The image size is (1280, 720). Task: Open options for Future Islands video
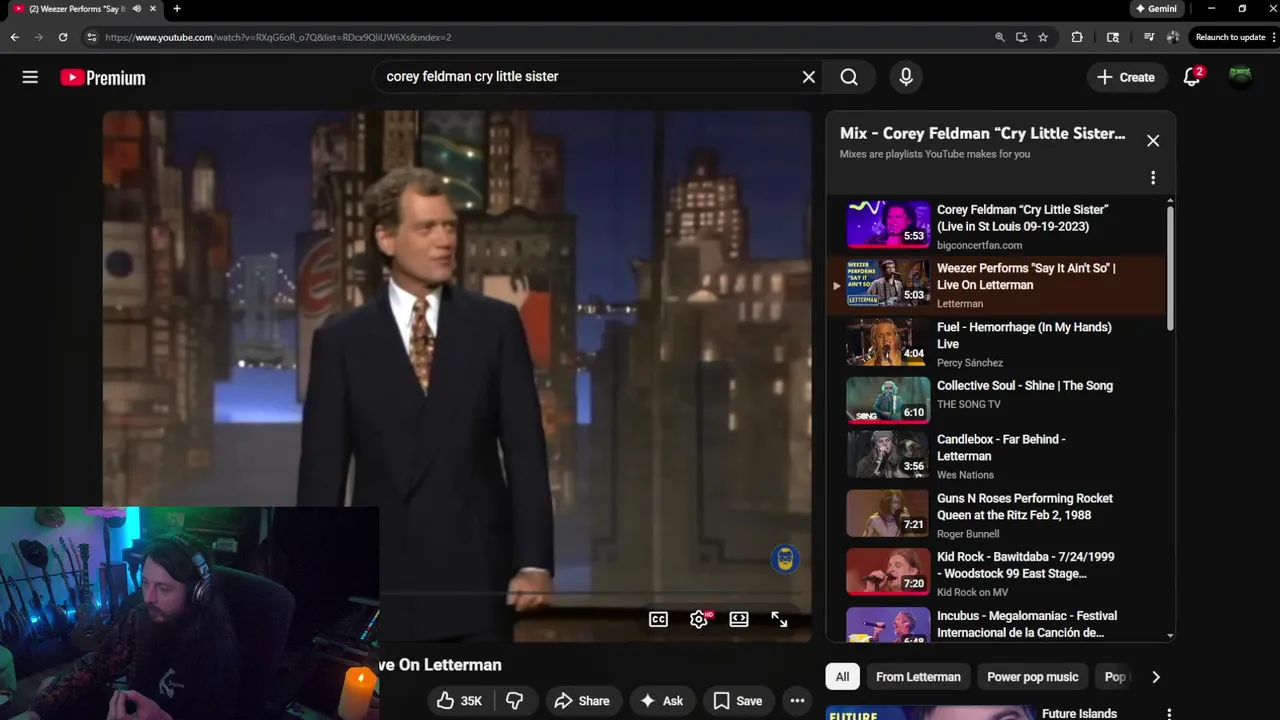(x=1169, y=714)
